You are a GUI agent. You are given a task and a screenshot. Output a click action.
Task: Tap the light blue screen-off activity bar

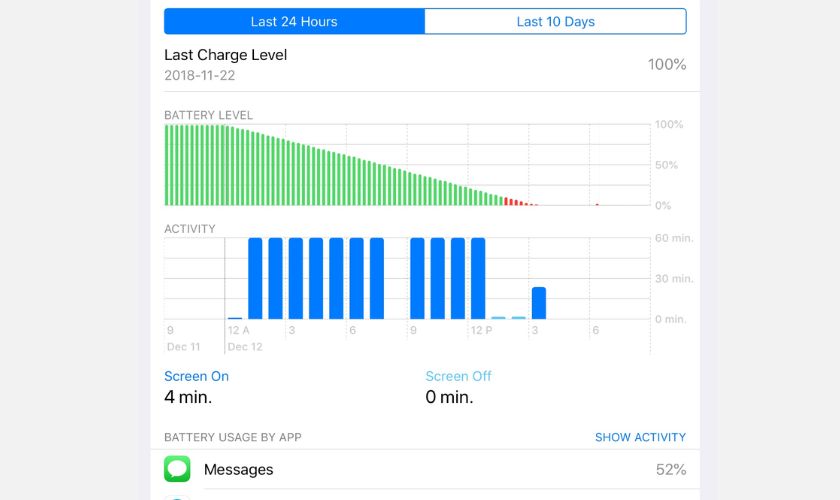(499, 317)
